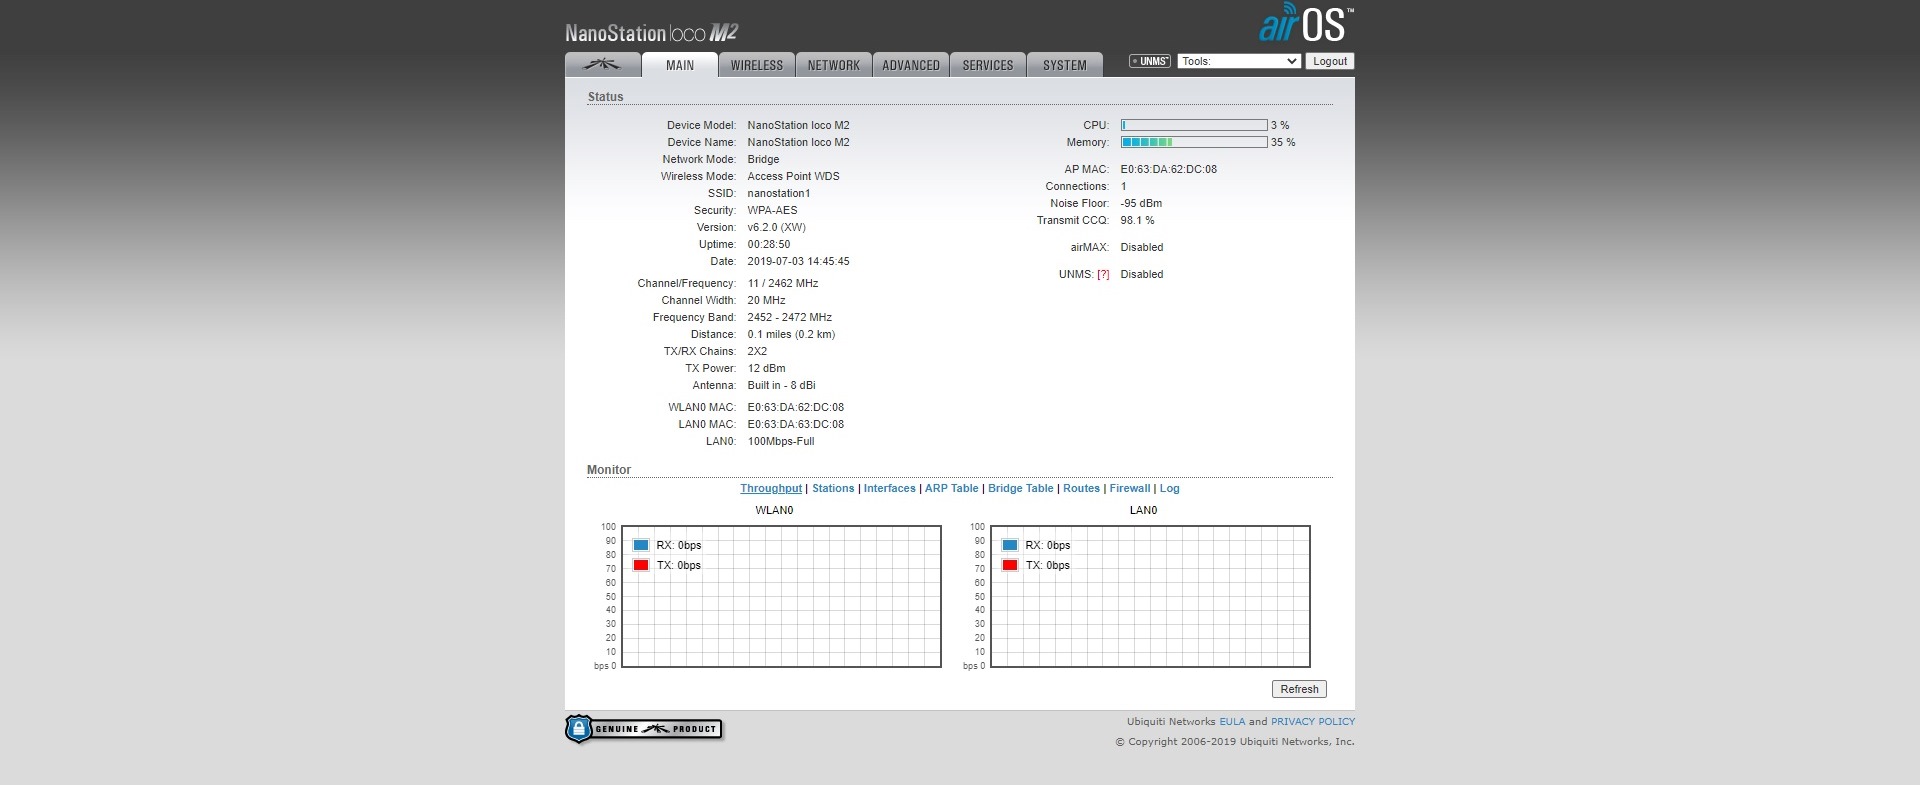Click the LAN0 speed 100Mbps-Full
This screenshot has width=1920, height=785.
(781, 441)
